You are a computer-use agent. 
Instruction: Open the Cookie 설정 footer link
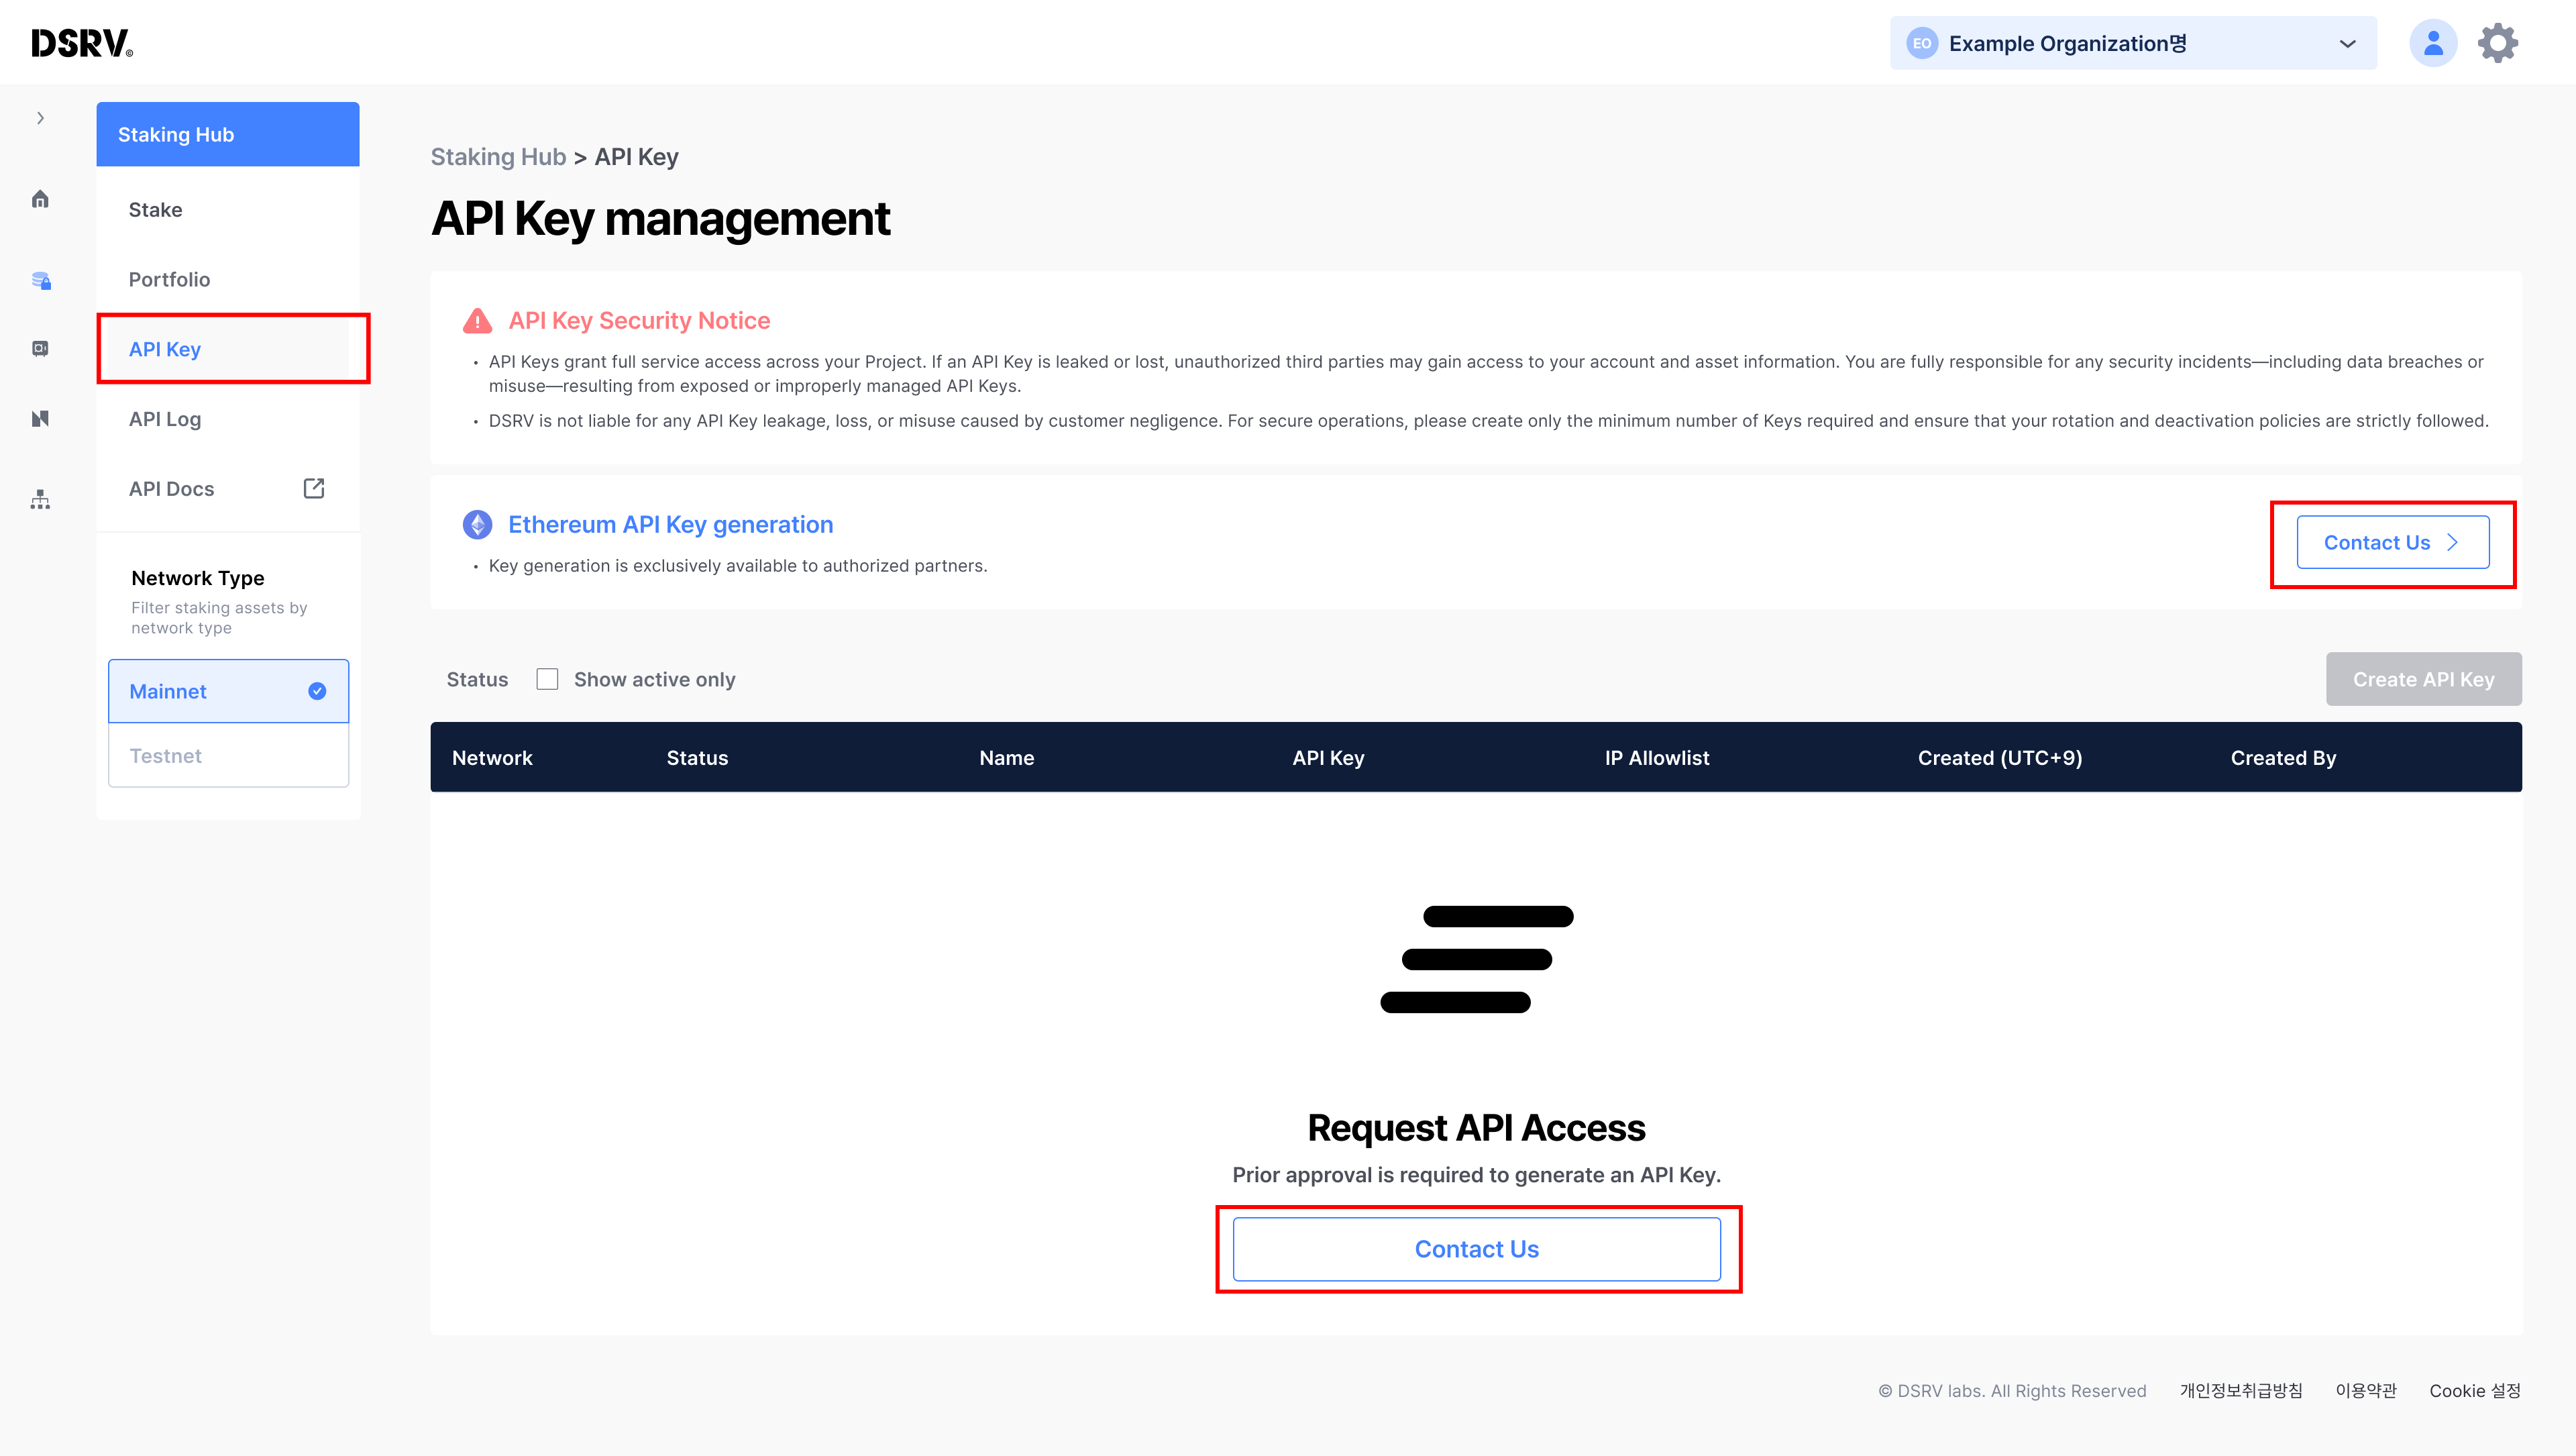[x=2474, y=1391]
